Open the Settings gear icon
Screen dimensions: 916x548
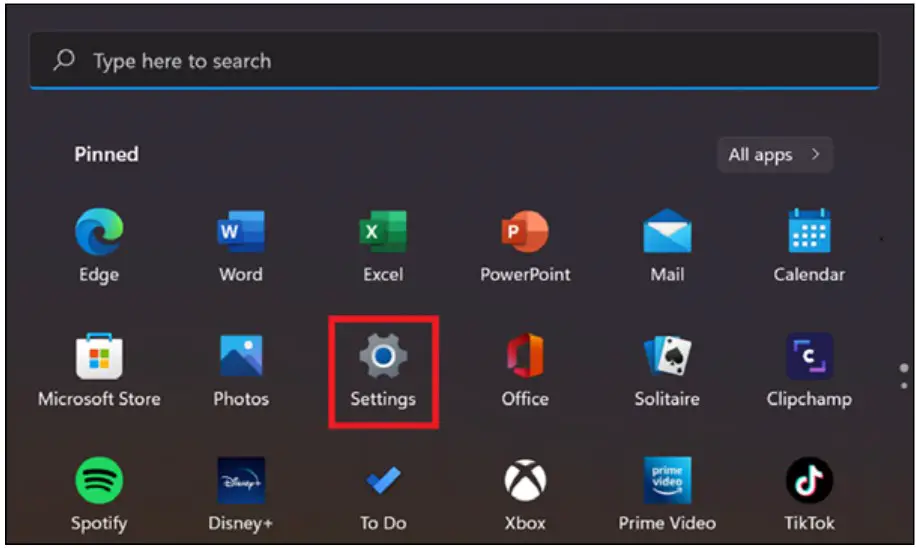tap(383, 356)
